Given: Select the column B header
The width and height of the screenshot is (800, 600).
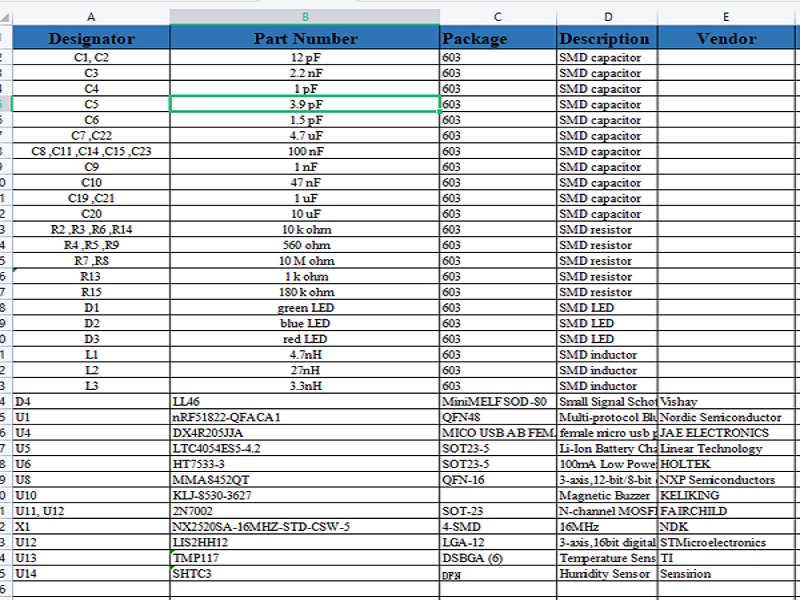Looking at the screenshot, I should pyautogui.click(x=305, y=17).
